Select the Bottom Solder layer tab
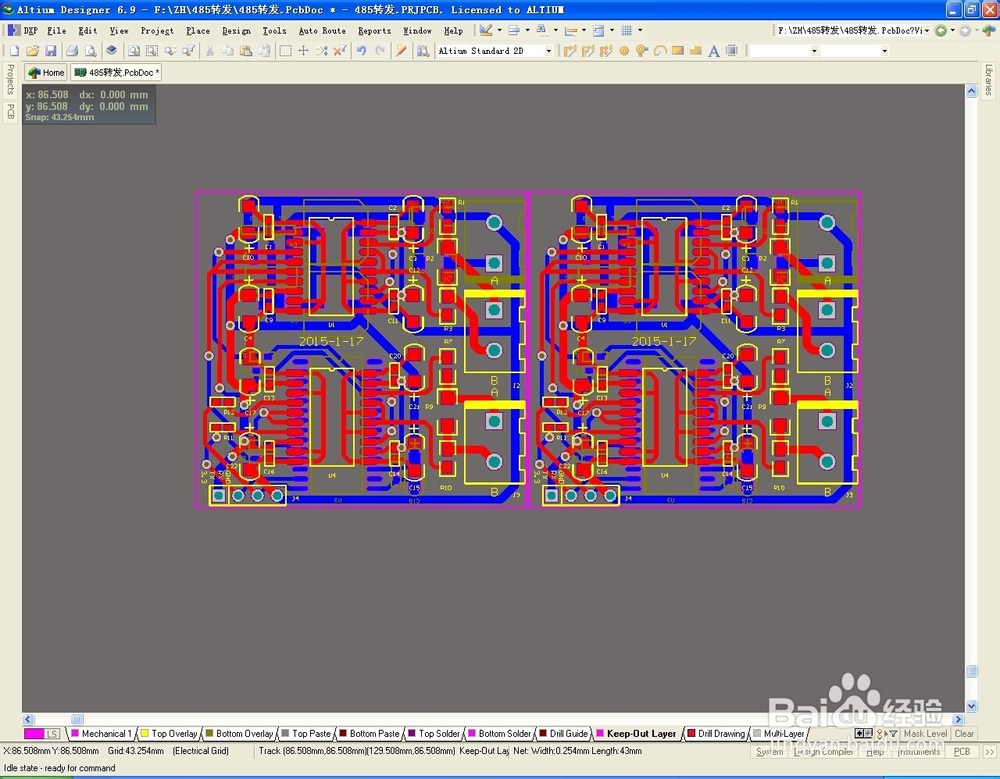The height and width of the screenshot is (779, 1000). pyautogui.click(x=499, y=734)
